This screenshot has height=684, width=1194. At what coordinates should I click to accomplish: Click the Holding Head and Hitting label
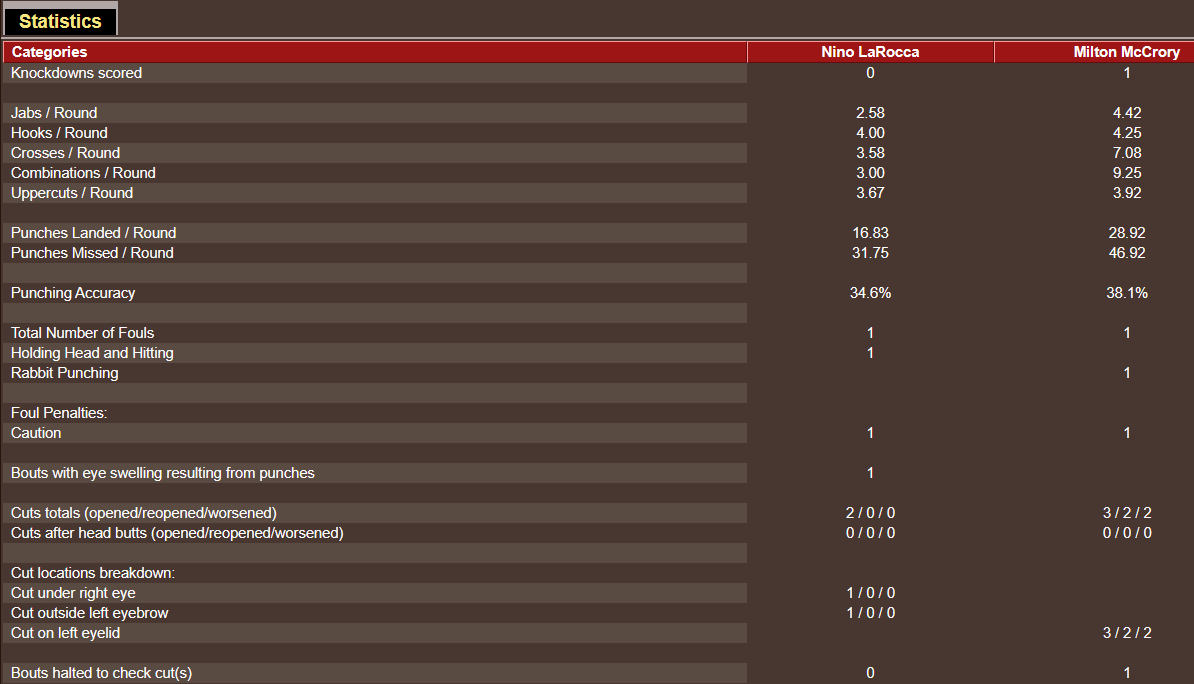(x=92, y=353)
